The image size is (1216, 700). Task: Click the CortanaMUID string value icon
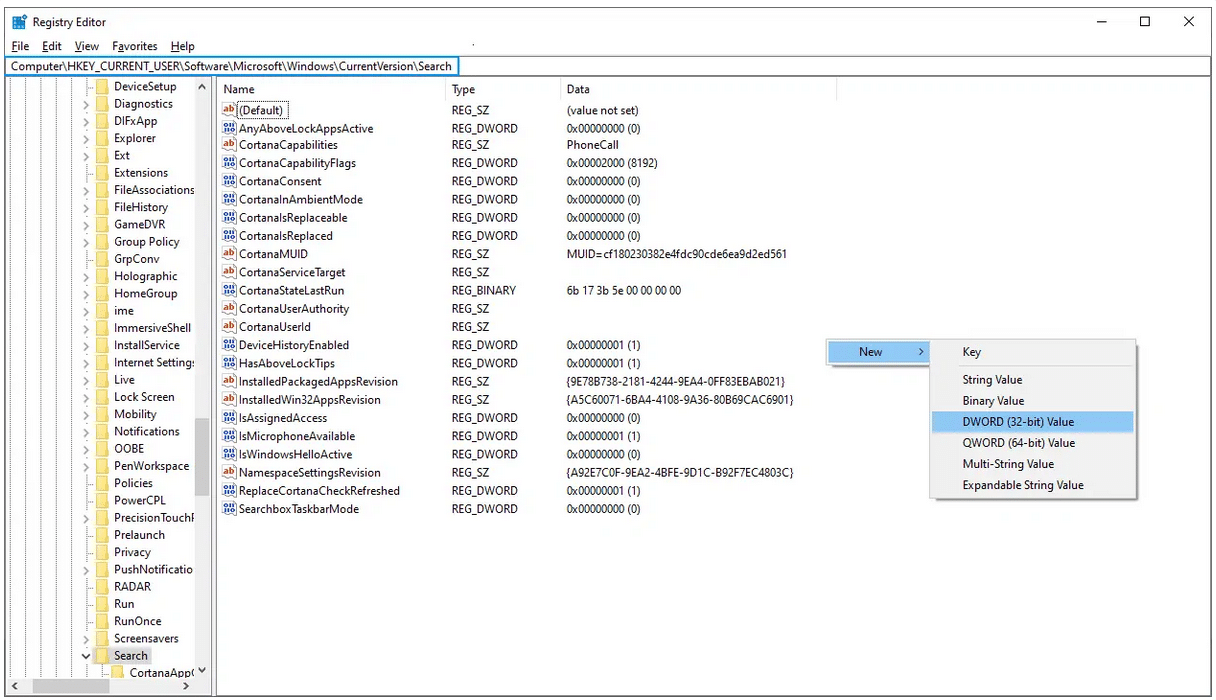[x=229, y=254]
